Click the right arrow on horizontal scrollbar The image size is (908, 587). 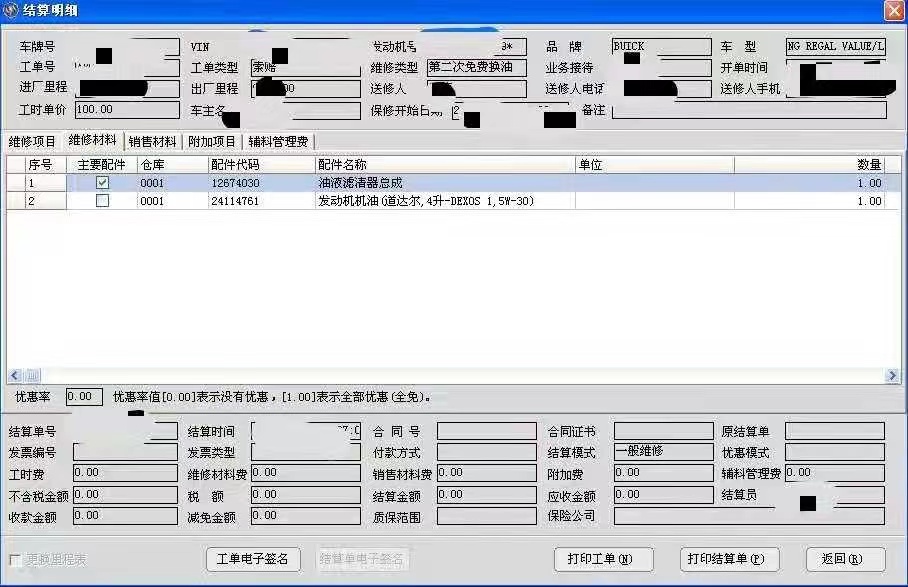click(x=892, y=375)
